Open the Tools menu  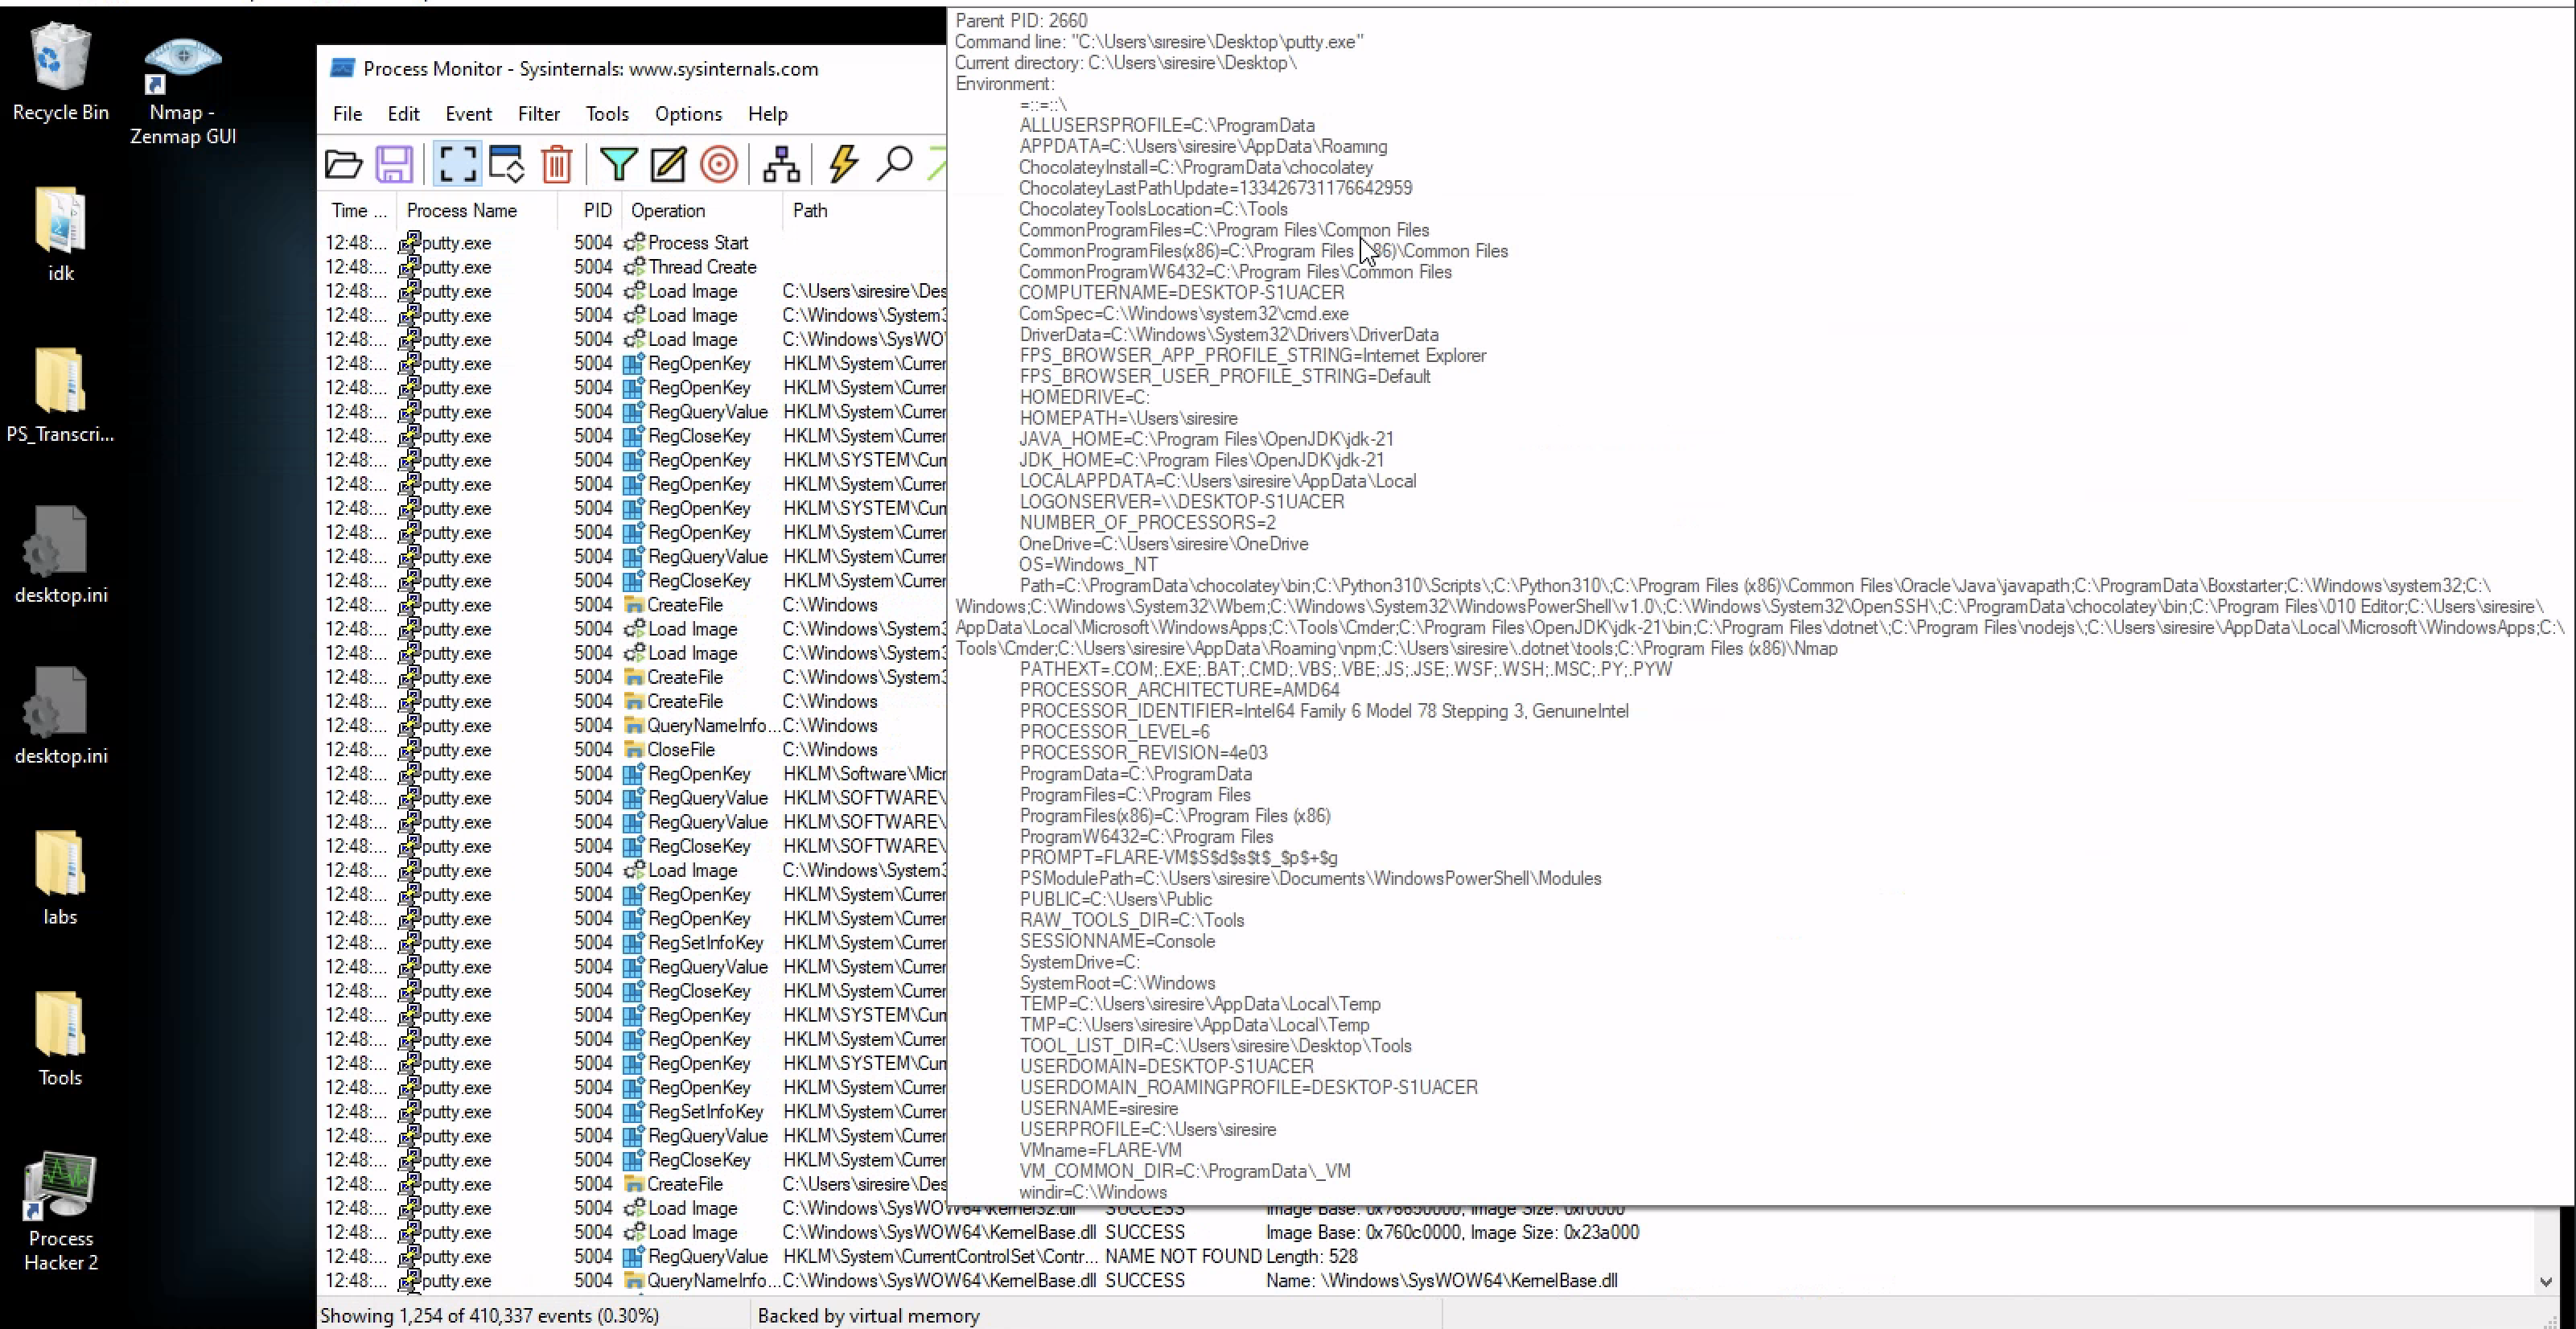tap(607, 114)
